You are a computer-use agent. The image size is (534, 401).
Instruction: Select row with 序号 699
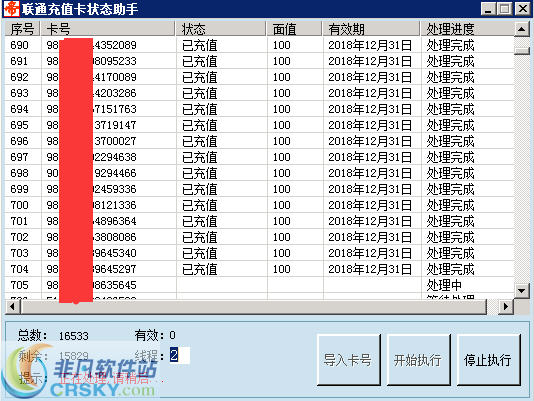[x=259, y=189]
